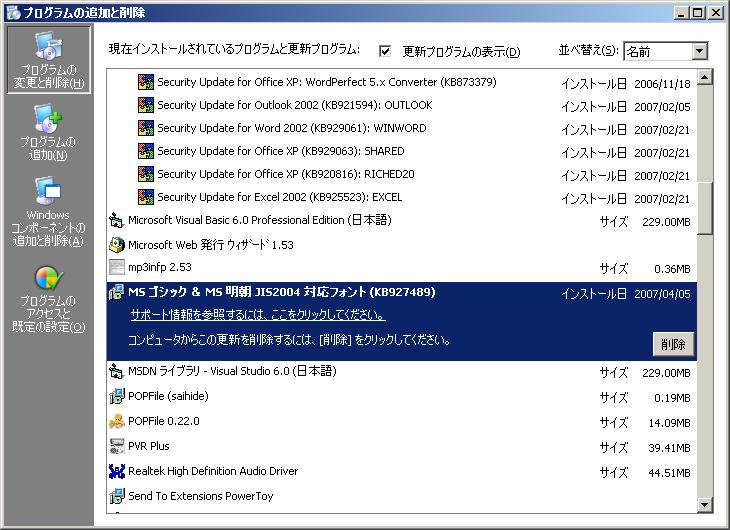Click the Realtek High Definition Audio Driver icon
This screenshot has width=730, height=530.
[x=117, y=471]
